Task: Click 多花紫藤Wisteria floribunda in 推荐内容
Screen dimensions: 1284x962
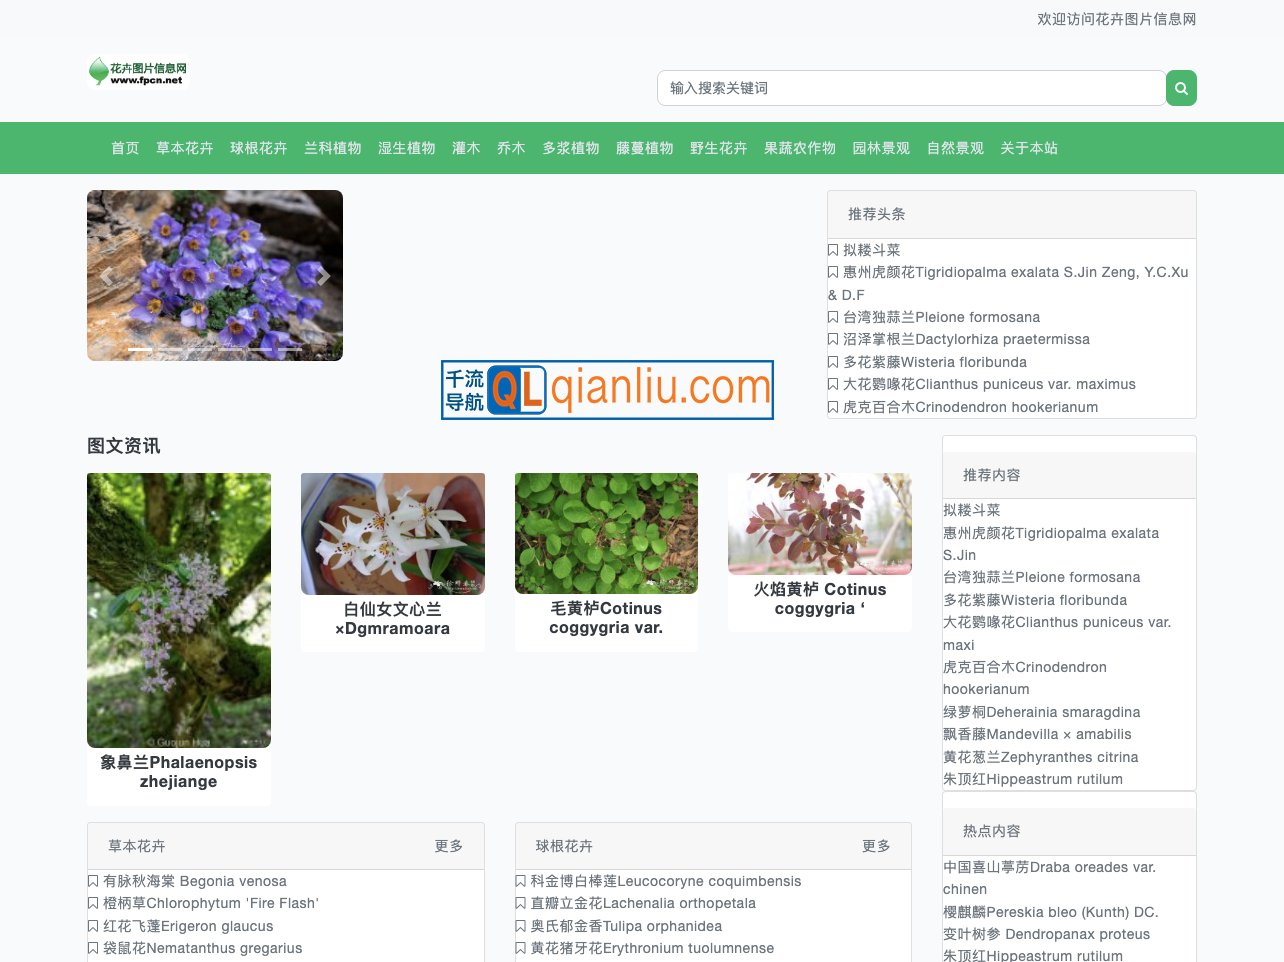Action: click(x=1034, y=600)
